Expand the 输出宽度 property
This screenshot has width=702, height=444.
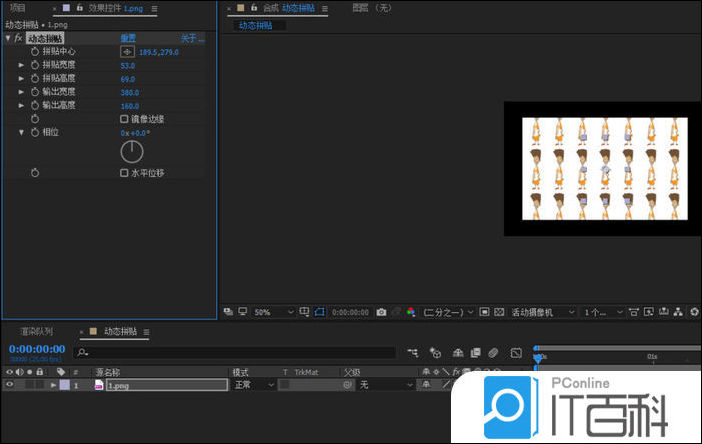pos(22,92)
